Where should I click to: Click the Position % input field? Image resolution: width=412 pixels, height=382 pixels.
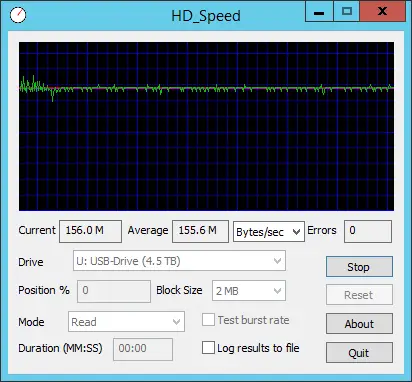click(114, 291)
